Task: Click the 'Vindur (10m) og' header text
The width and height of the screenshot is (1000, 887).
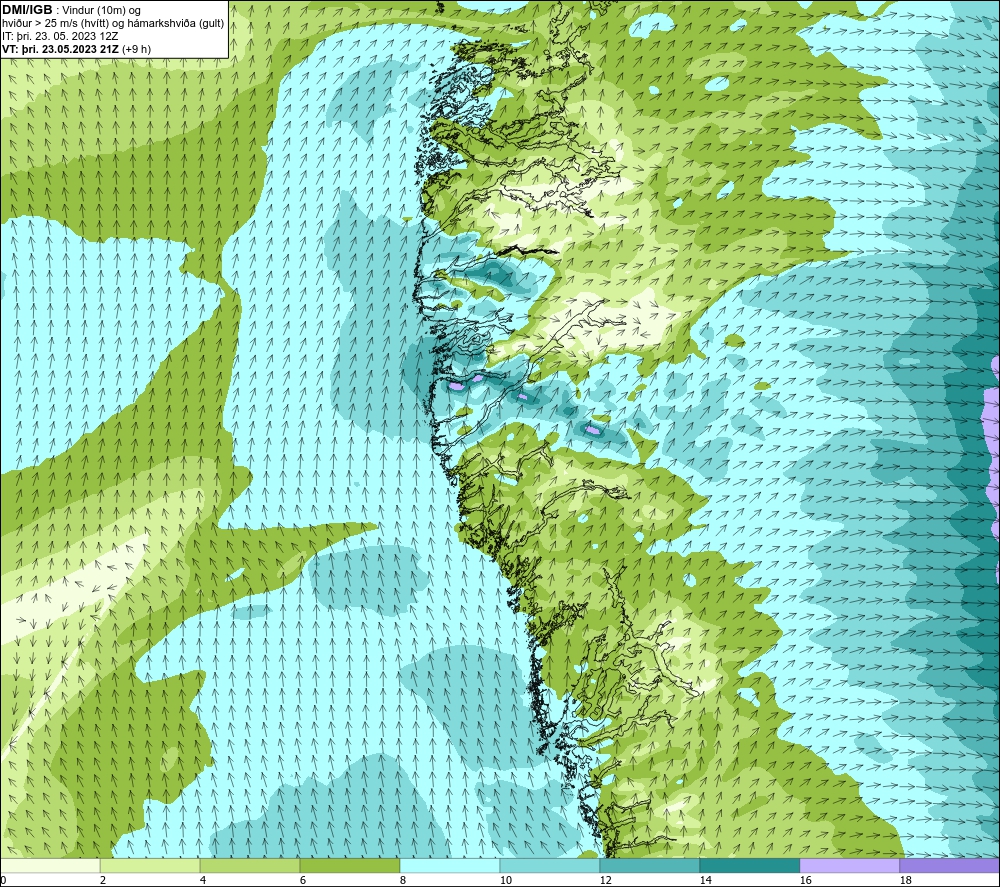Action: [101, 11]
